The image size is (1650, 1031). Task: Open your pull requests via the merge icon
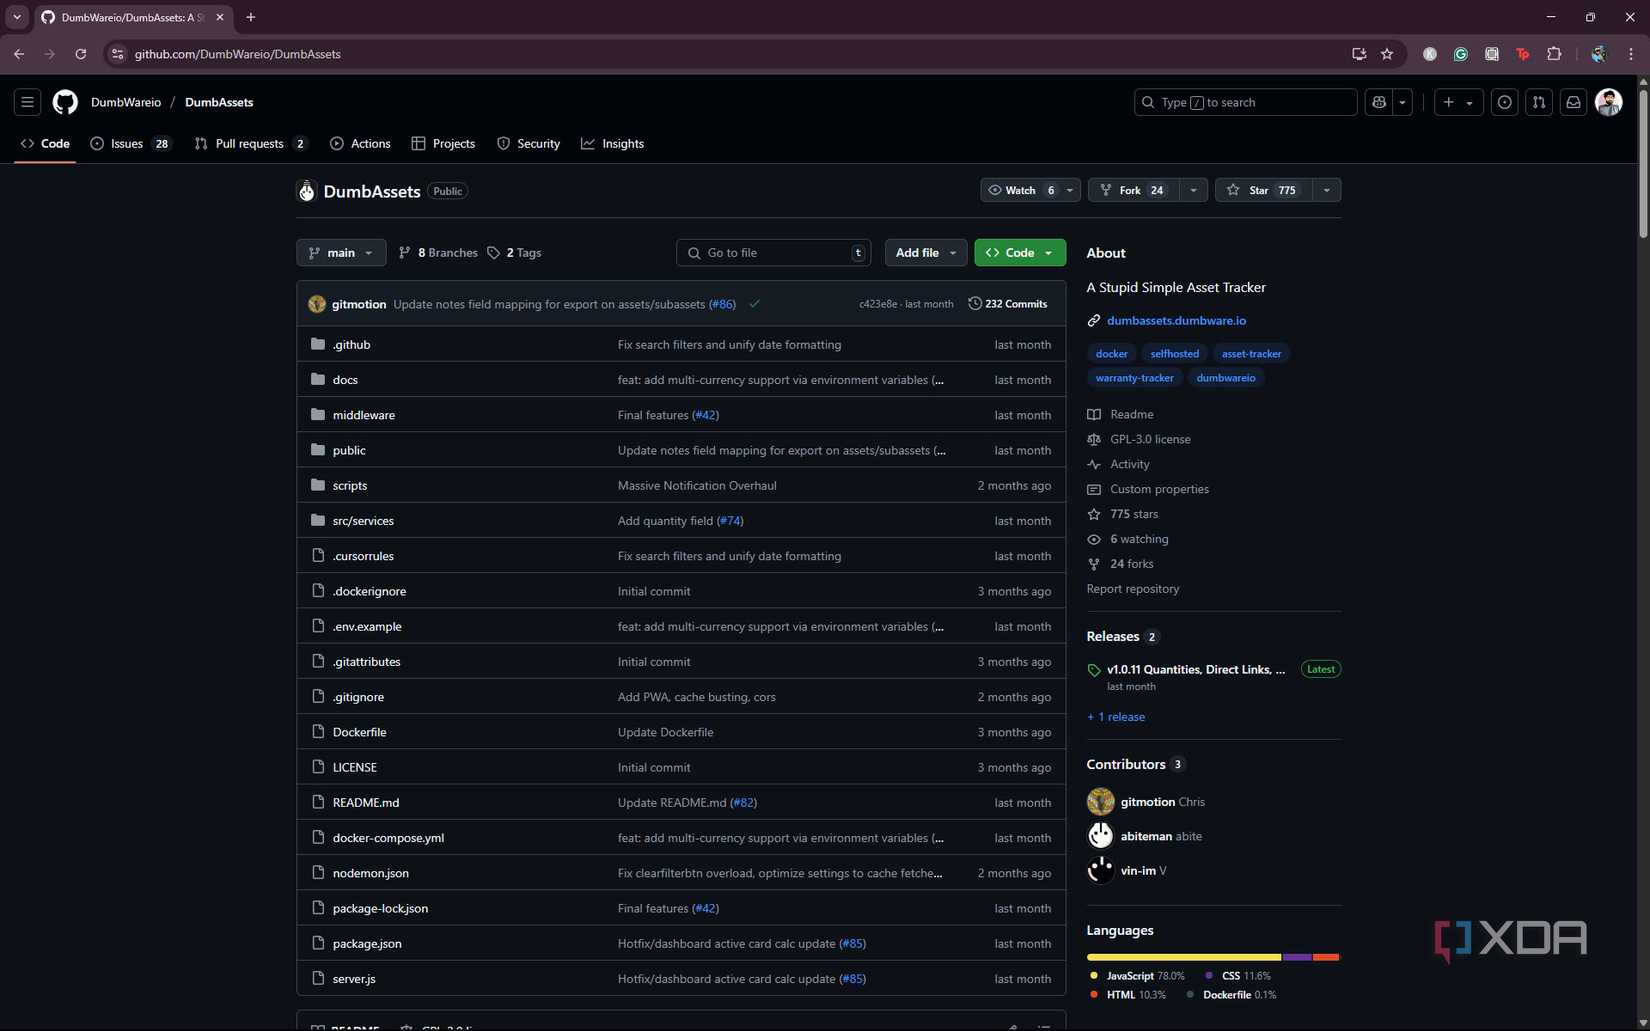1538,101
